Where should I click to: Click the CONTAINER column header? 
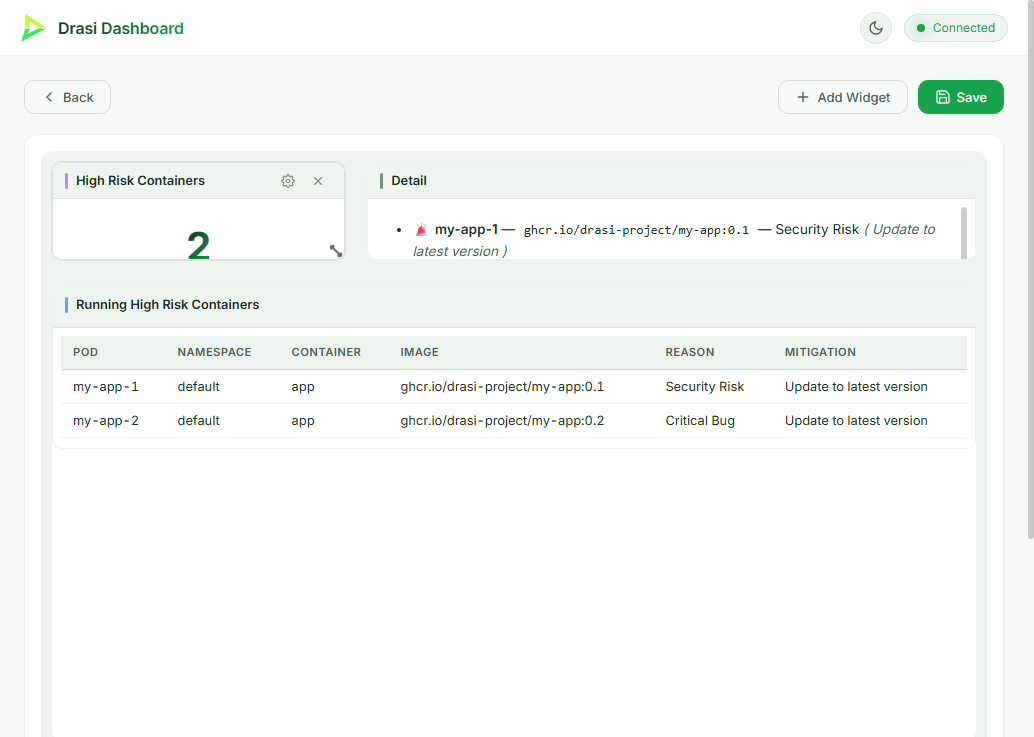(326, 352)
